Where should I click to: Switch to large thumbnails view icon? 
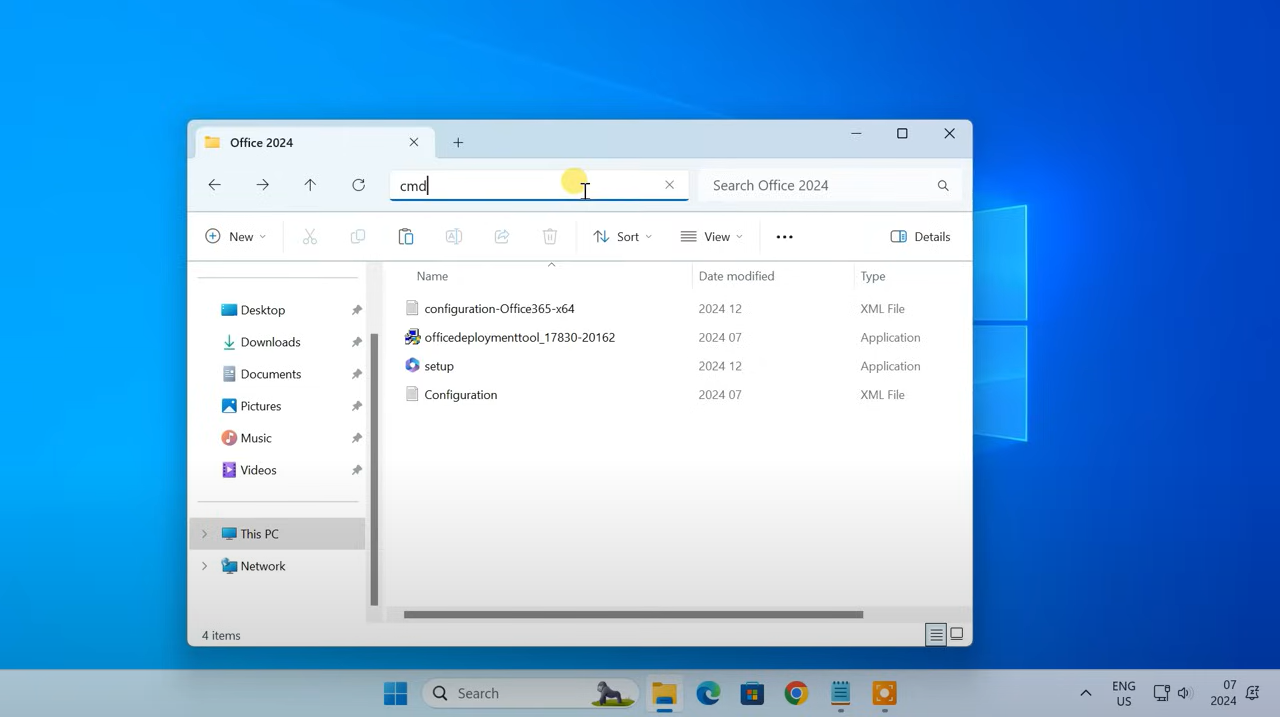957,634
